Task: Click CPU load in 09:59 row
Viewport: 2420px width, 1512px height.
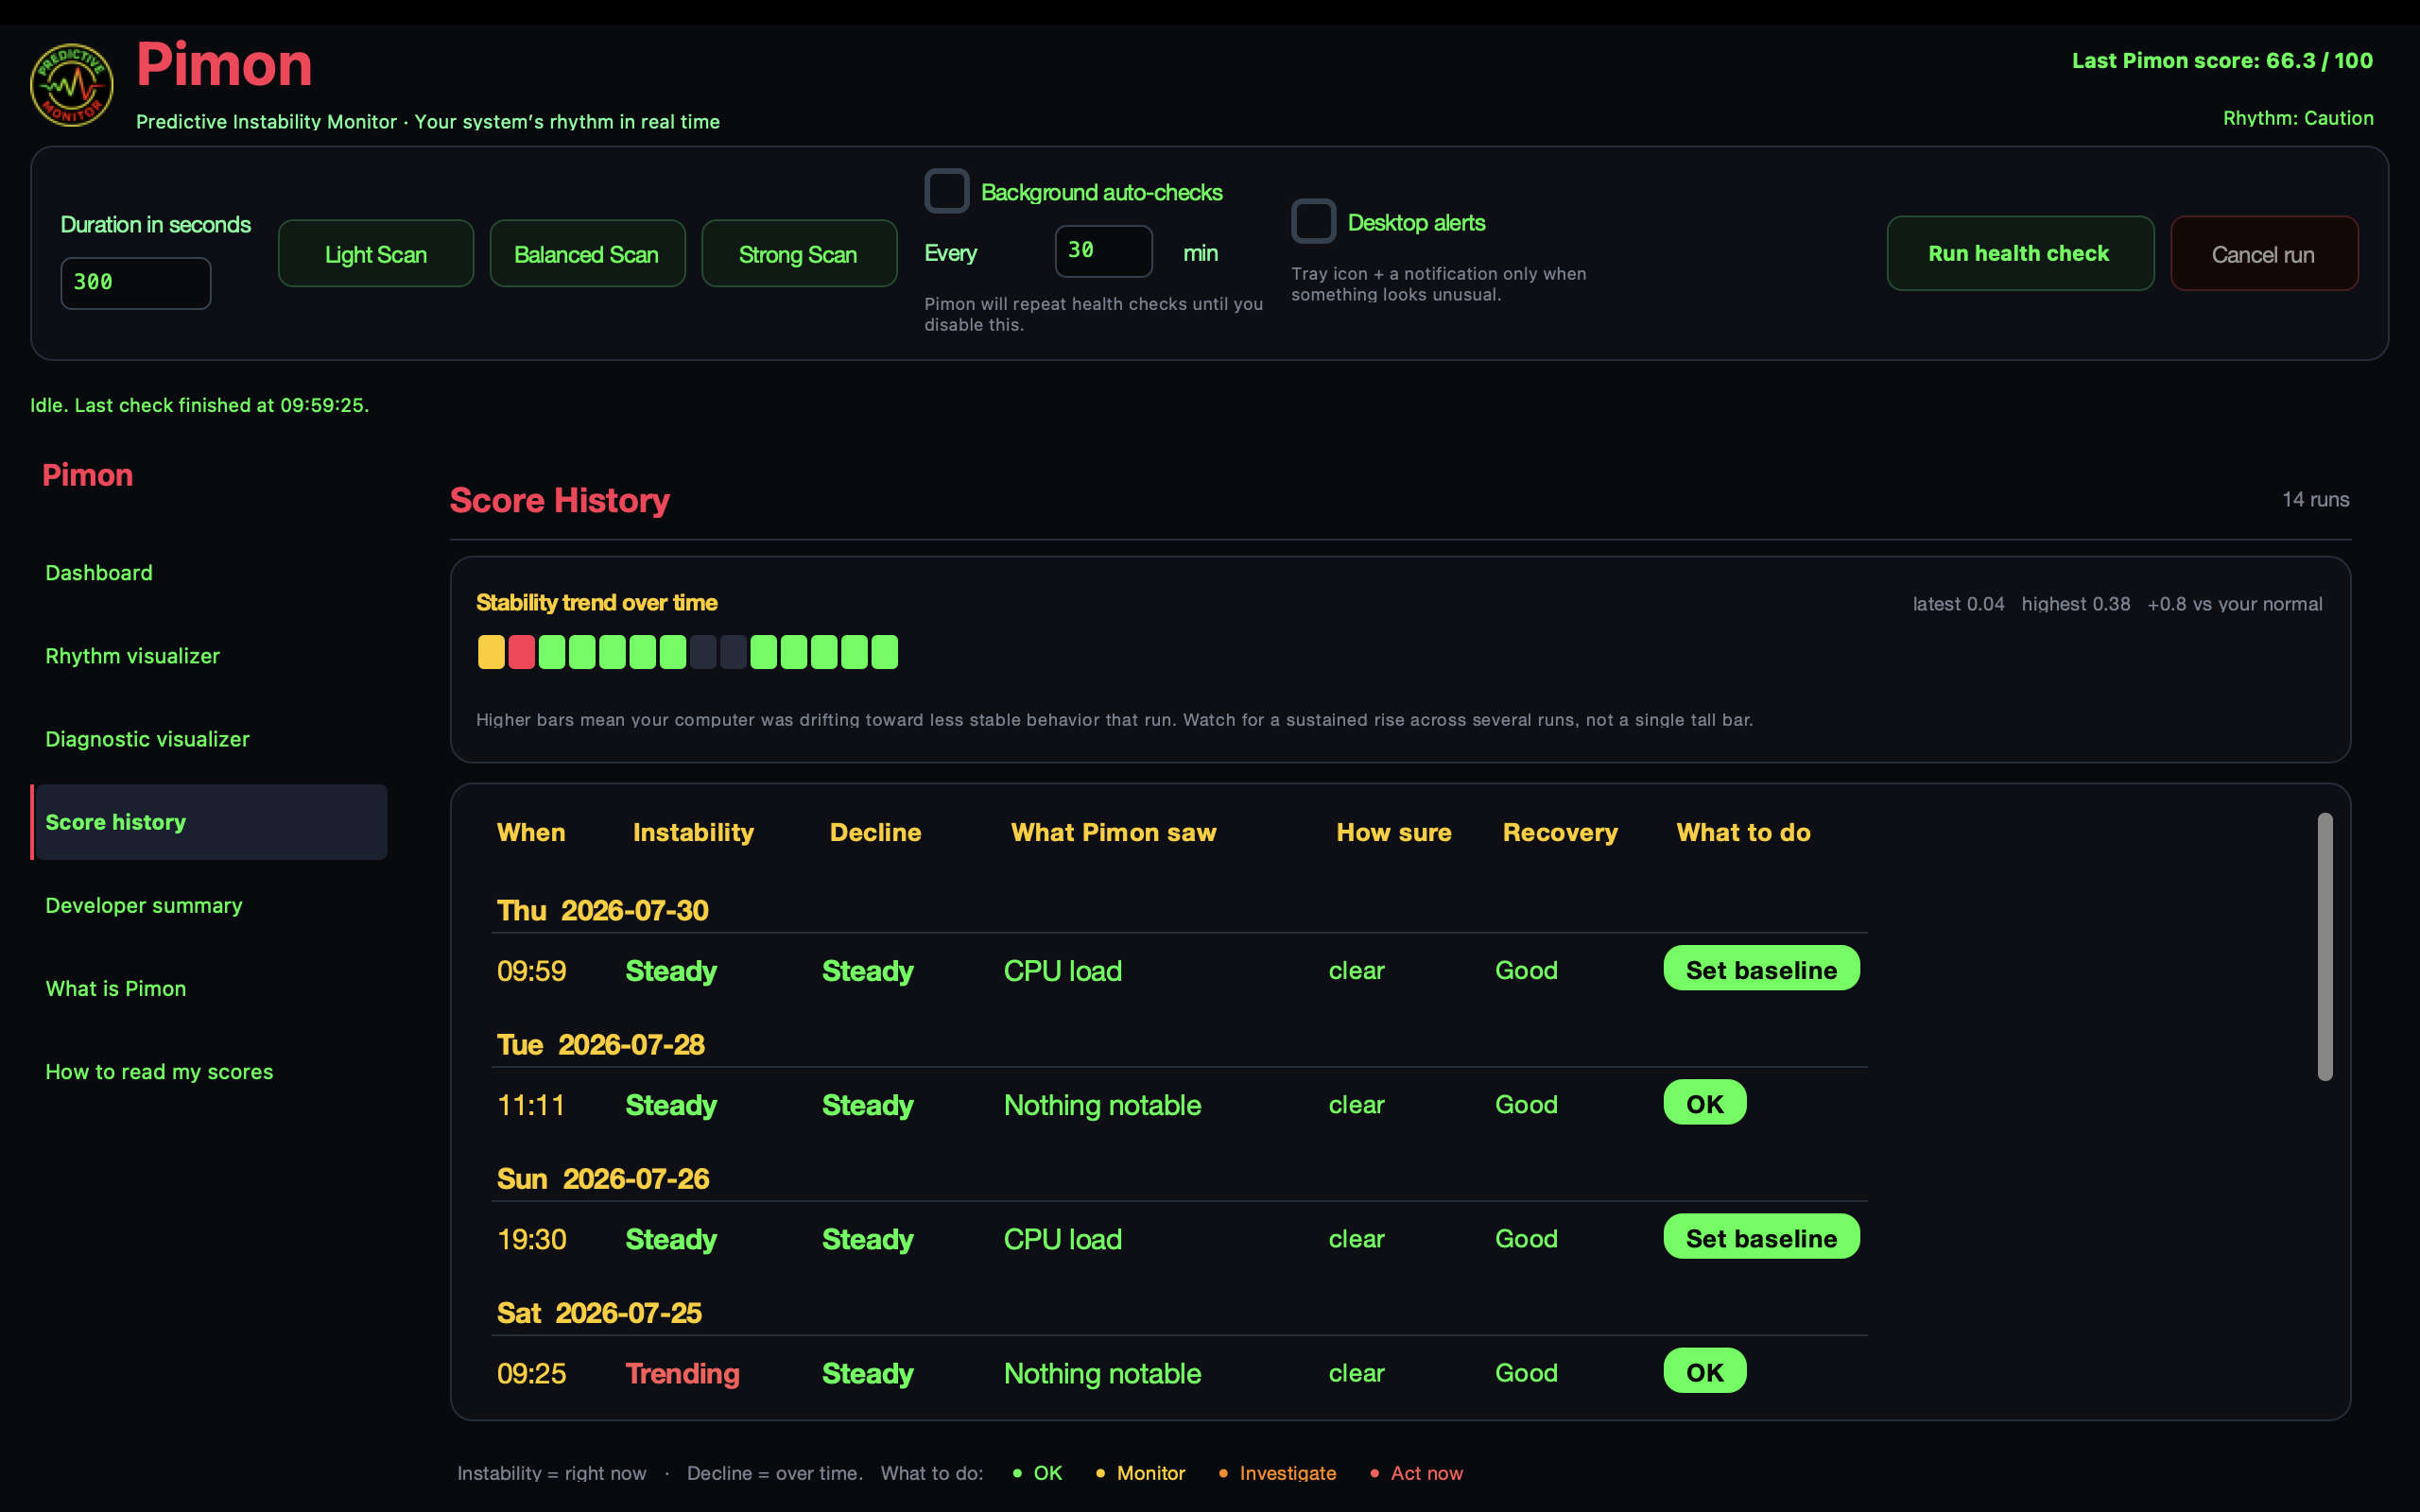Action: 1063,971
